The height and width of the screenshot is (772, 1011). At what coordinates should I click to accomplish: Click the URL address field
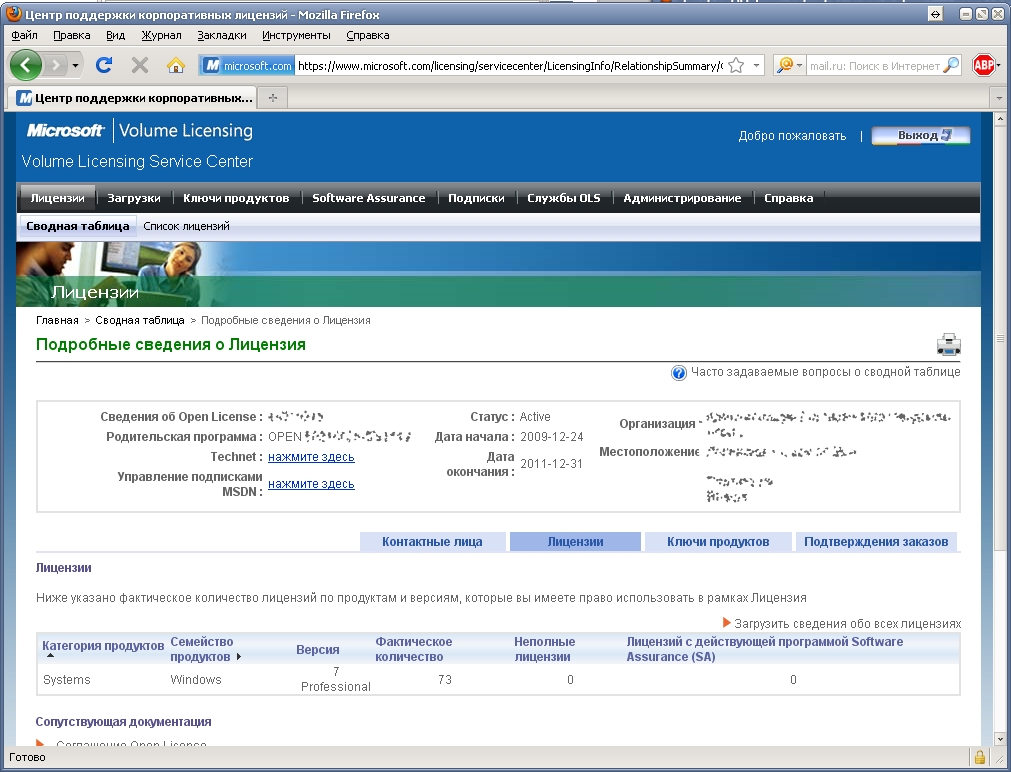tap(510, 66)
